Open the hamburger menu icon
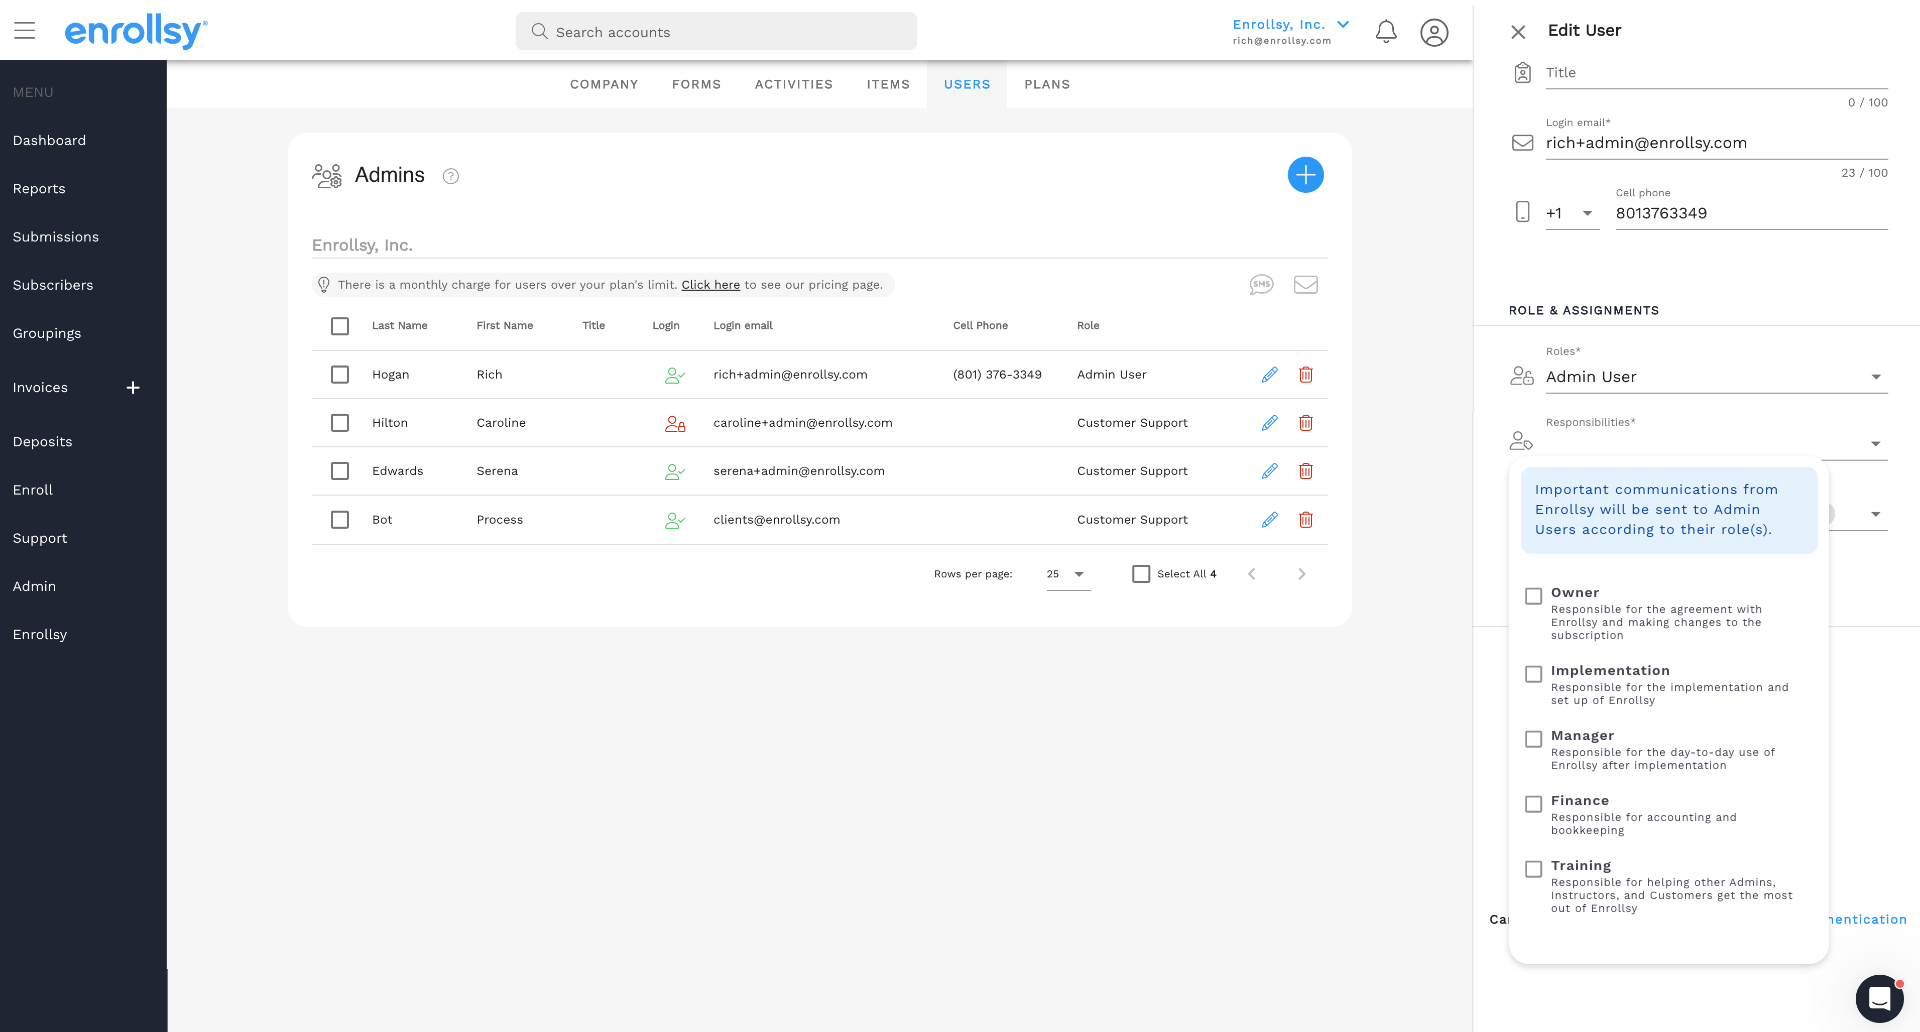 (x=25, y=31)
